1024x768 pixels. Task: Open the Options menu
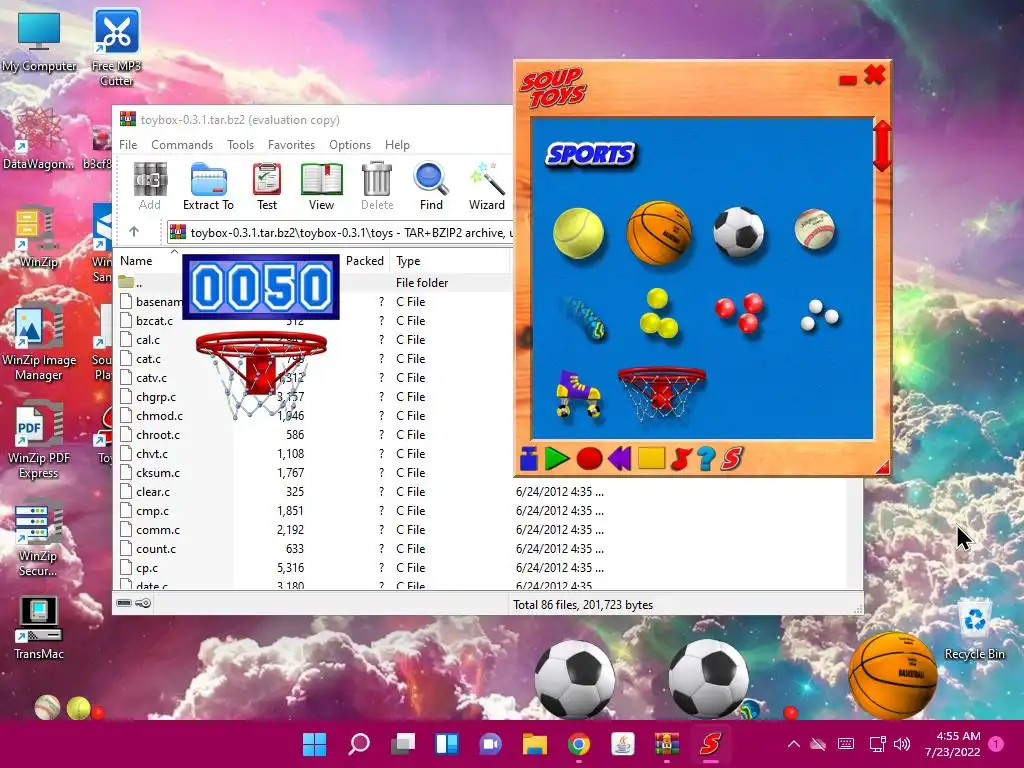pyautogui.click(x=350, y=145)
